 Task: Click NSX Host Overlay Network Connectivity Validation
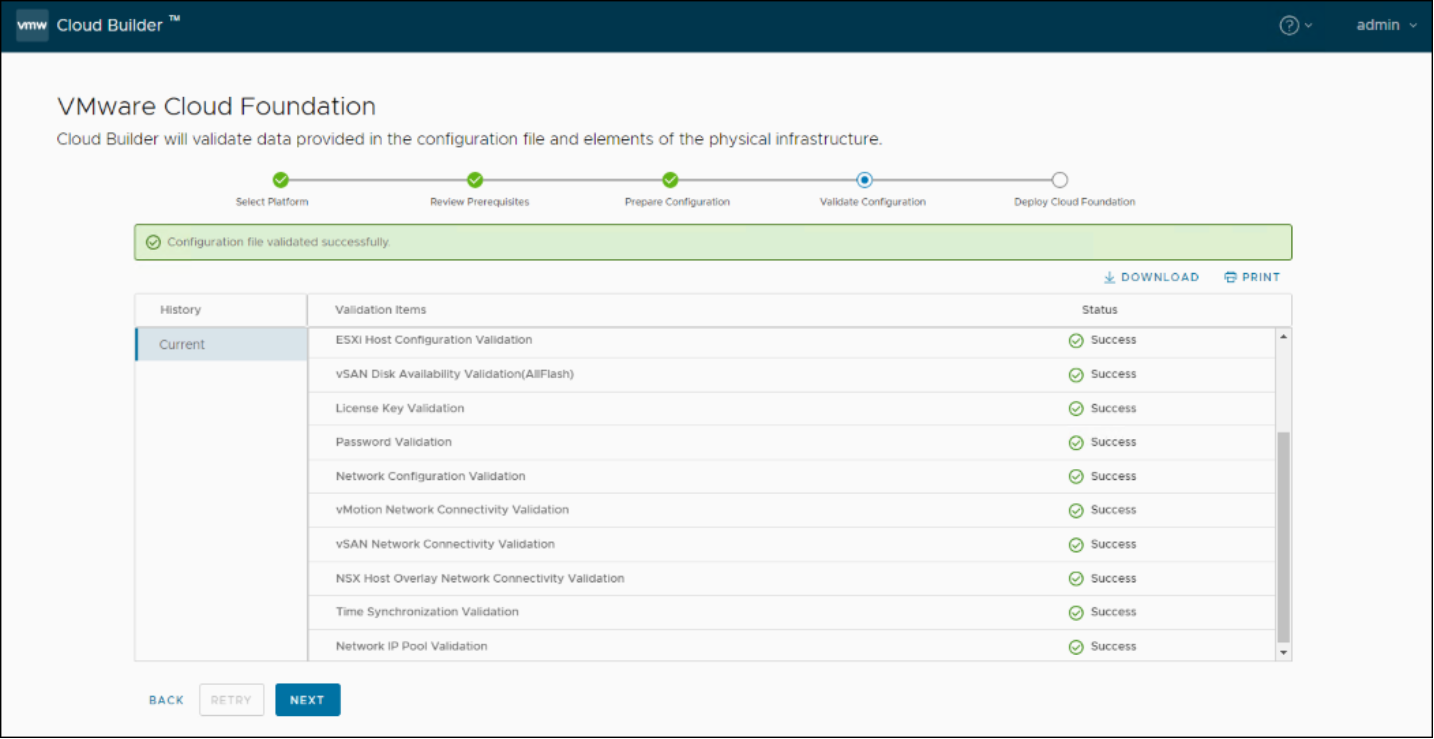(x=480, y=578)
